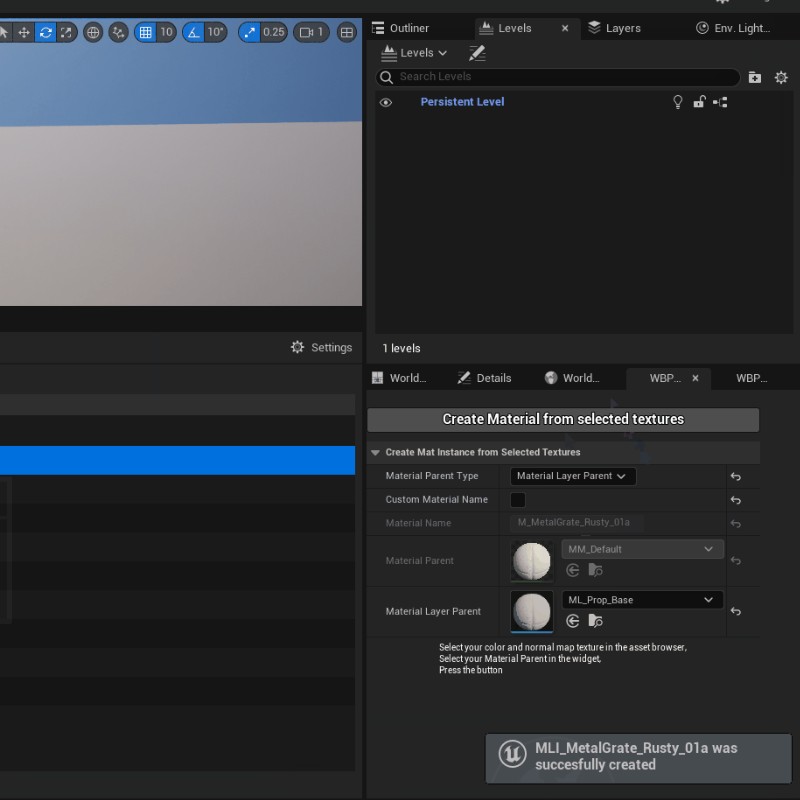Viewport: 800px width, 800px height.
Task: Open the ML_Prop_Base asset dropdown
Action: 641,600
